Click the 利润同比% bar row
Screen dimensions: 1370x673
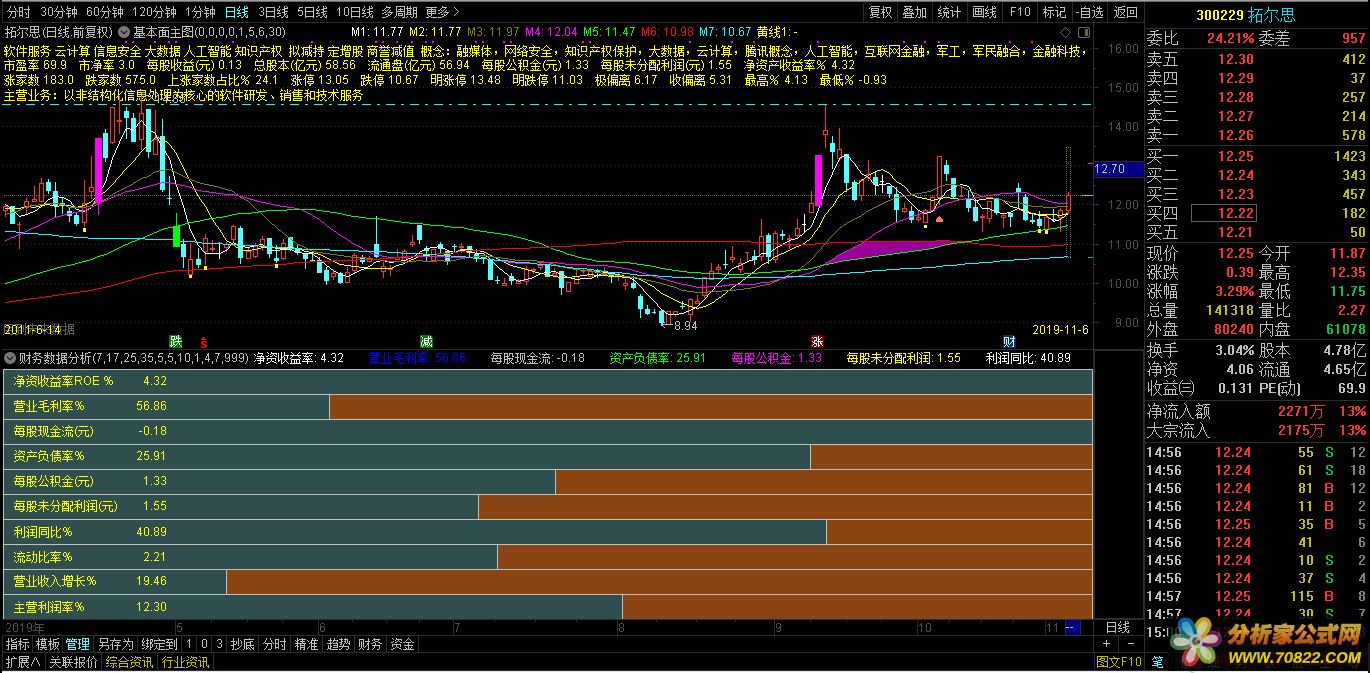tap(548, 531)
